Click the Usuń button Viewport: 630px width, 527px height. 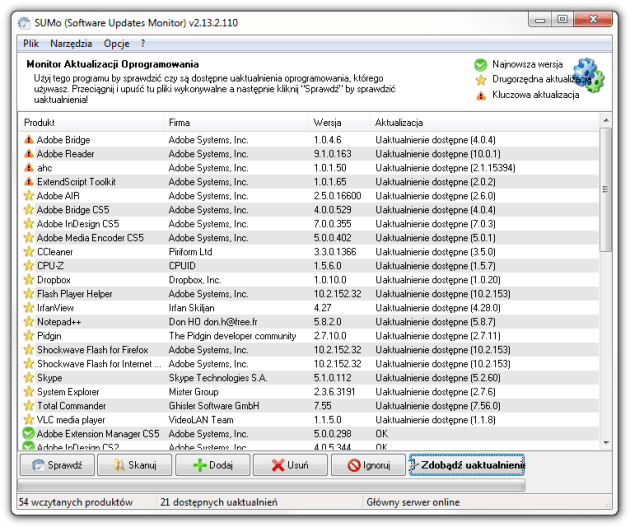(x=290, y=465)
